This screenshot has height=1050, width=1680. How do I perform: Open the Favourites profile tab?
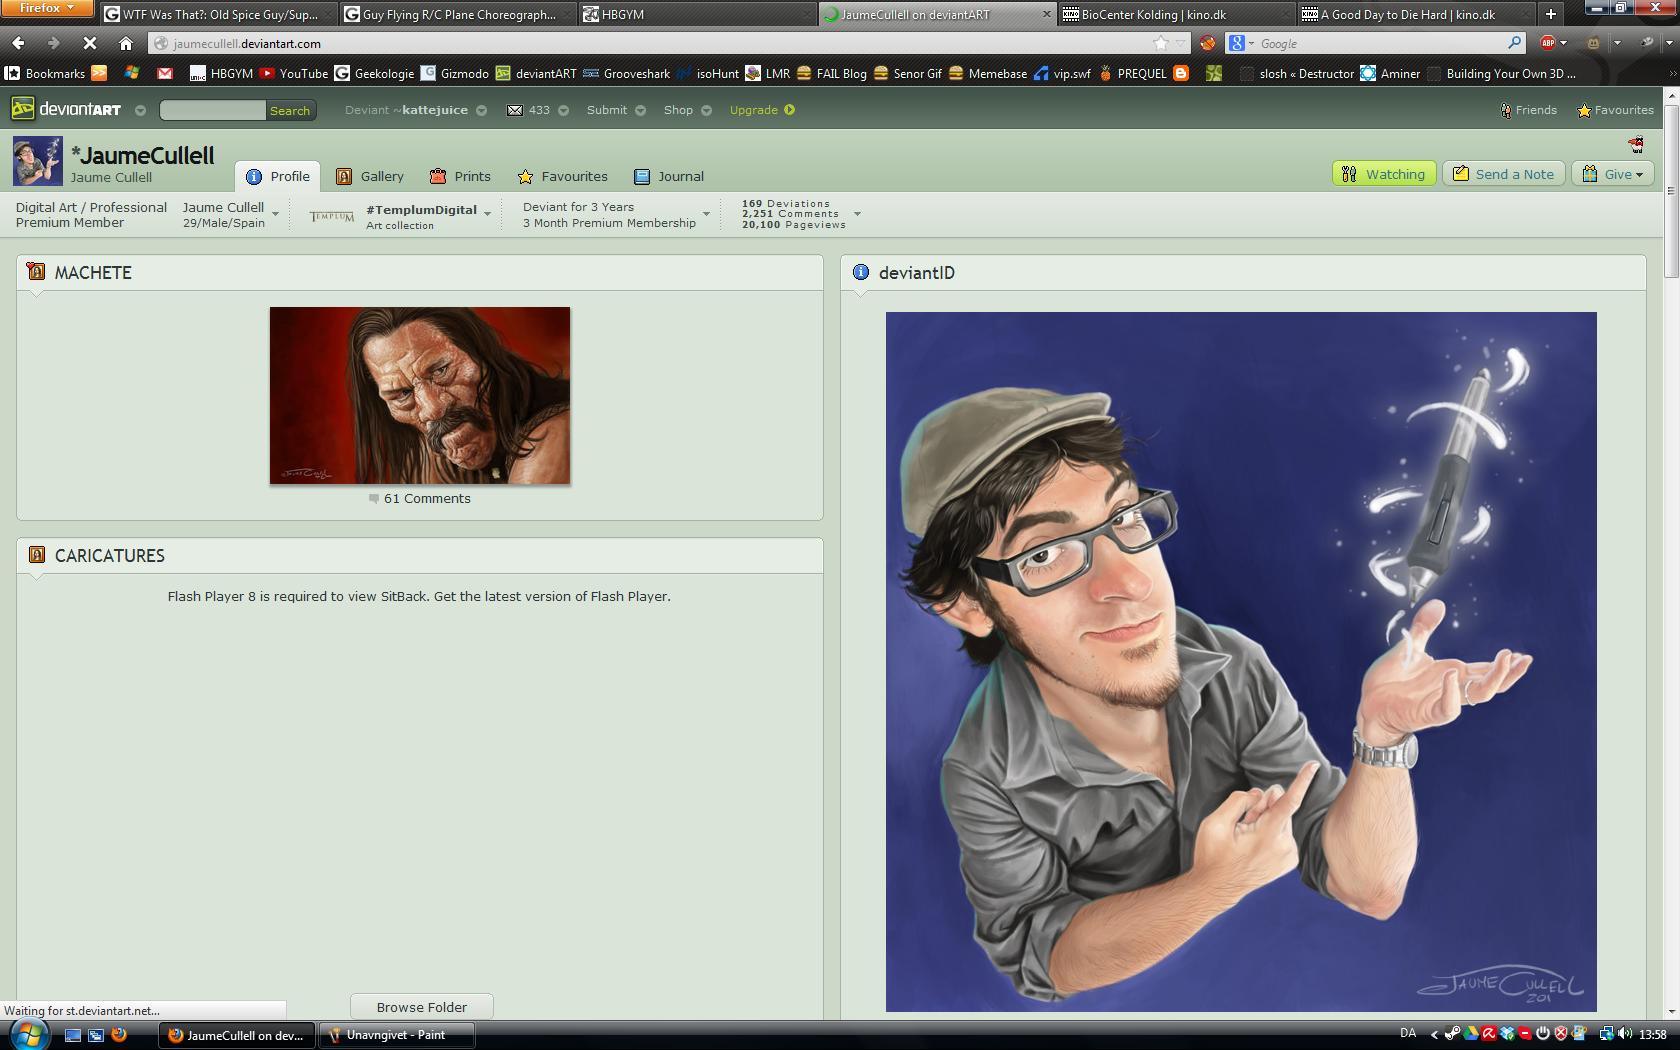point(562,176)
